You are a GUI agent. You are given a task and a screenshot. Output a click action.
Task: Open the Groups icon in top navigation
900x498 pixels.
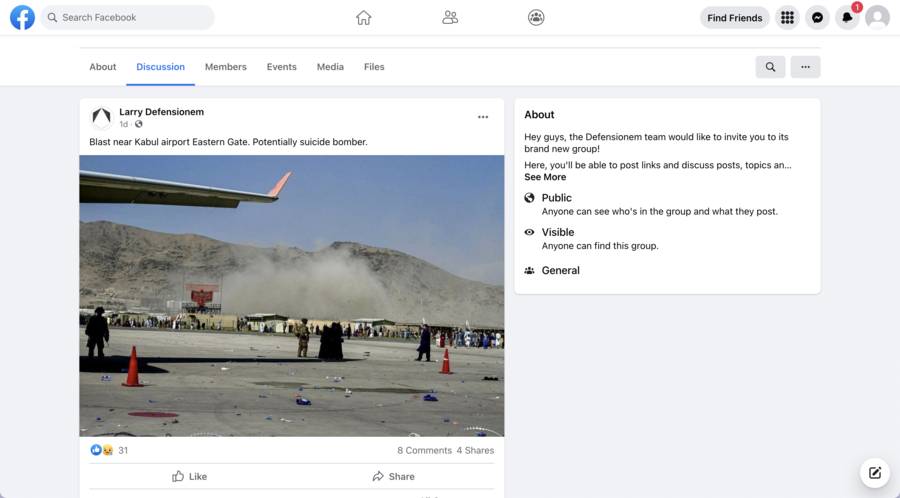[x=536, y=17]
